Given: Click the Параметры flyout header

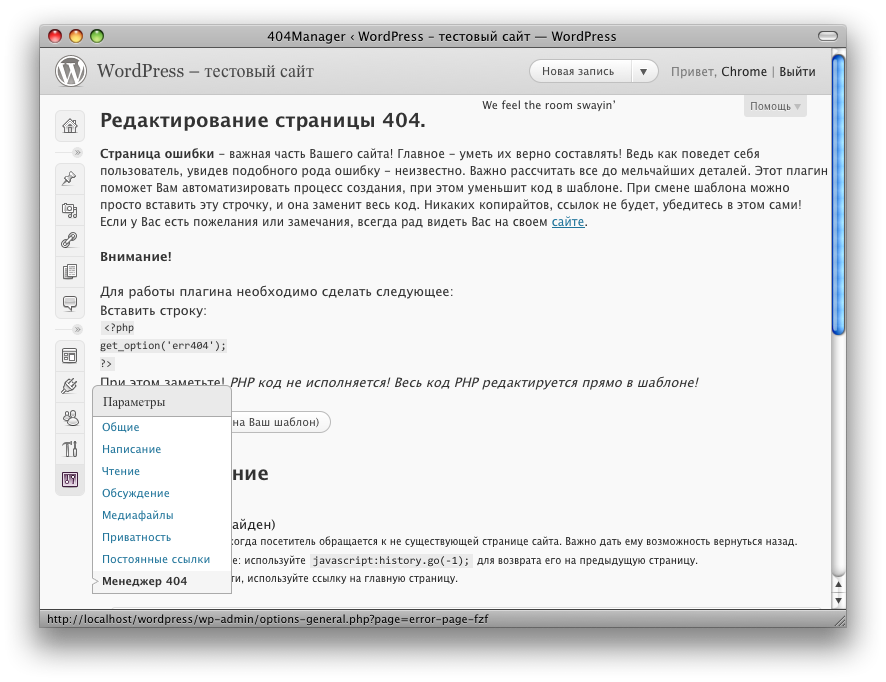Looking at the screenshot, I should (x=162, y=402).
